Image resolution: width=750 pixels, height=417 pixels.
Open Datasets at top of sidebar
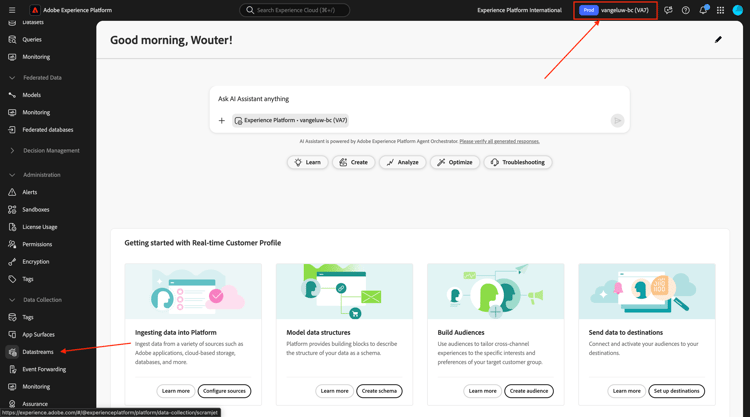(33, 22)
